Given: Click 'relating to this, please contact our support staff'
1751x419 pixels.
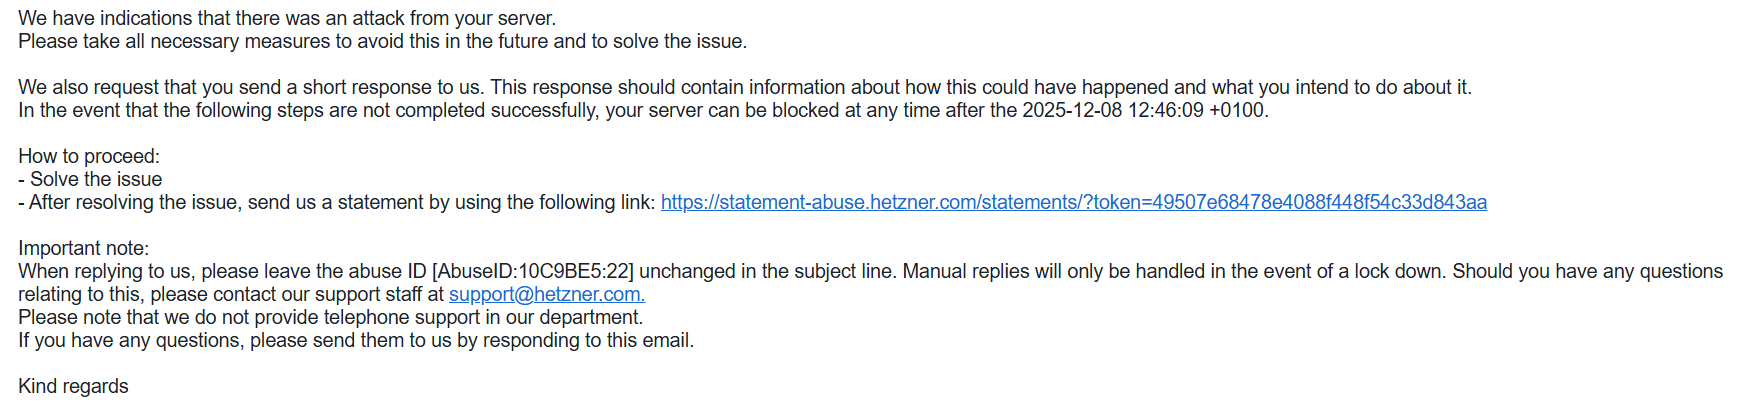Looking at the screenshot, I should pyautogui.click(x=230, y=294).
